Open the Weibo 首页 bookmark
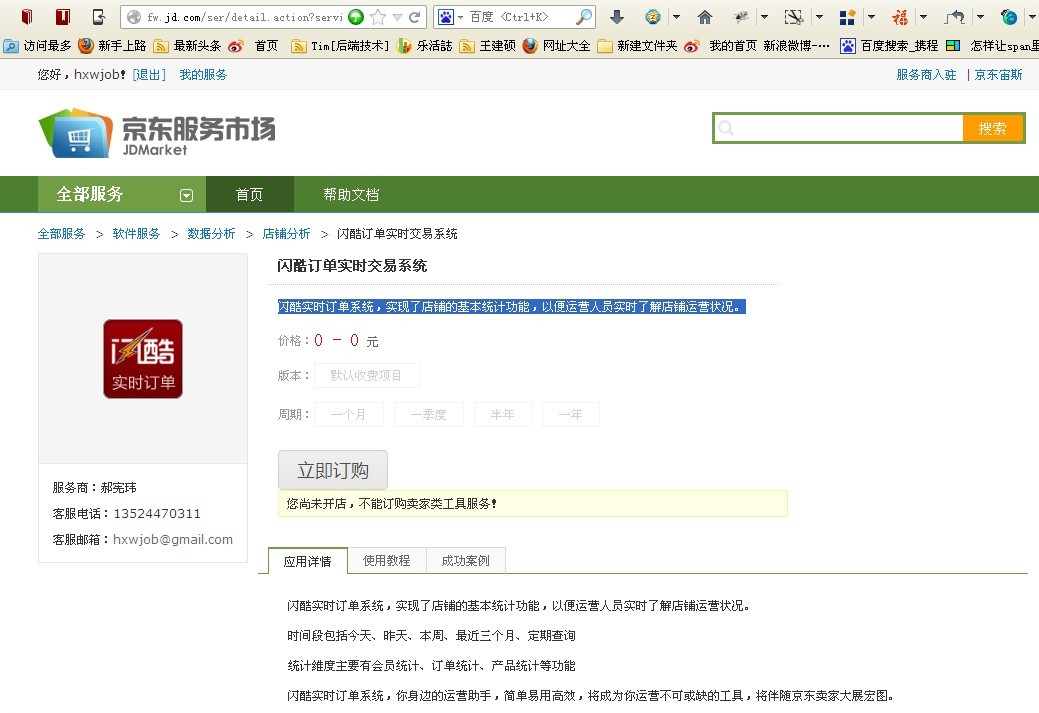The width and height of the screenshot is (1039, 713). click(x=253, y=46)
